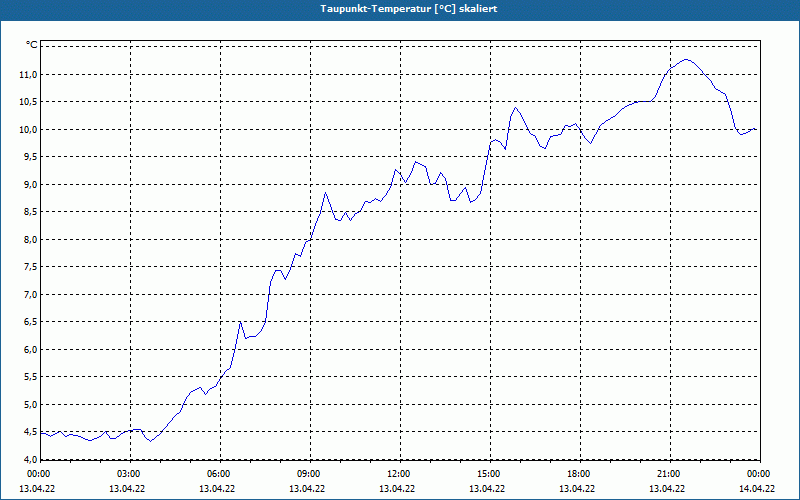Click the 00:00 label above 14.04.22

coord(759,474)
